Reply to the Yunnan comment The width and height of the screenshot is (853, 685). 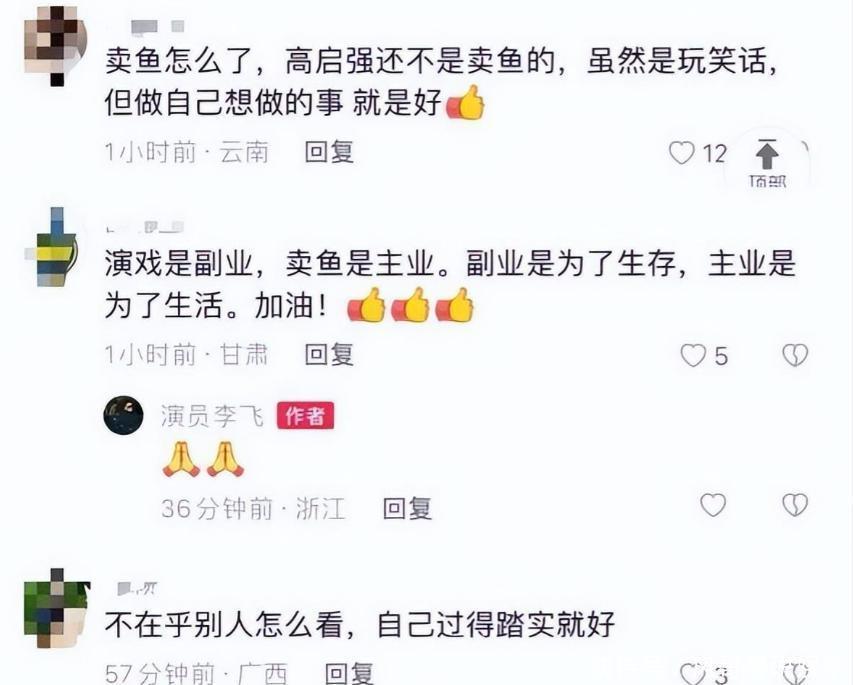point(329,152)
